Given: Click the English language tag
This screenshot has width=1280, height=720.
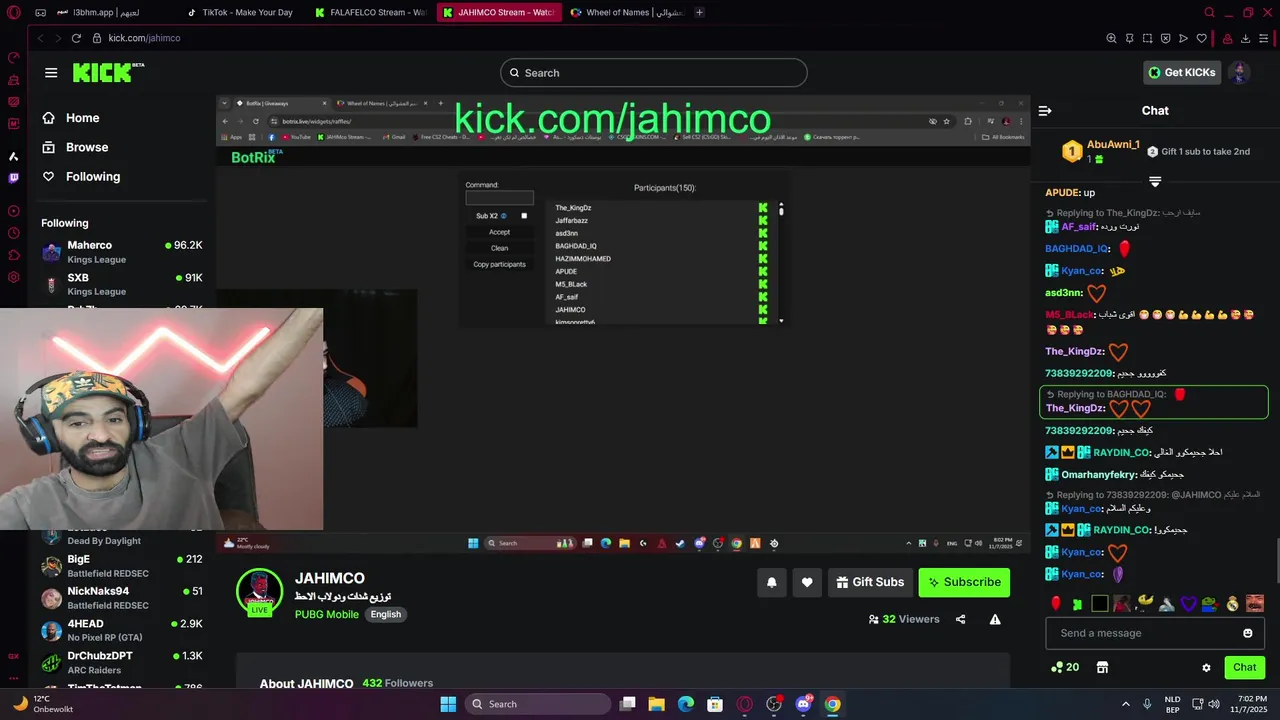Looking at the screenshot, I should click(385, 614).
